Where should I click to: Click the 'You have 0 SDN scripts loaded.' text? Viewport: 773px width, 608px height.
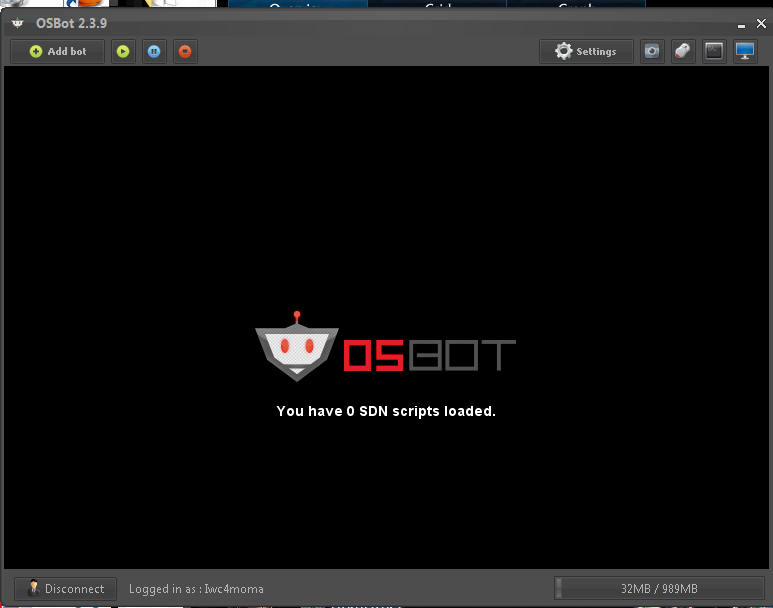tap(386, 411)
